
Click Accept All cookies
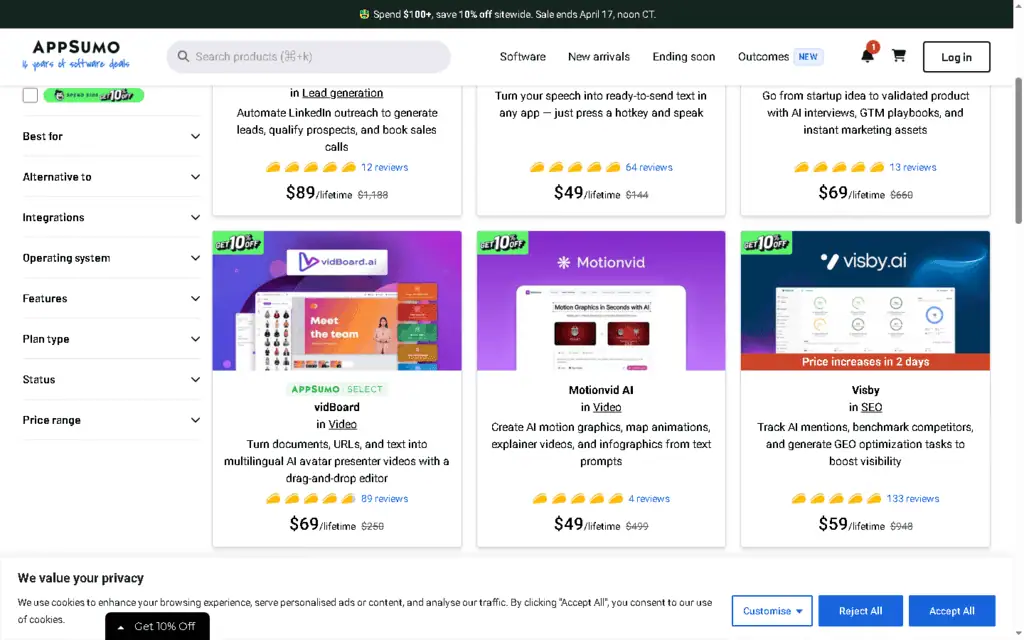(952, 611)
